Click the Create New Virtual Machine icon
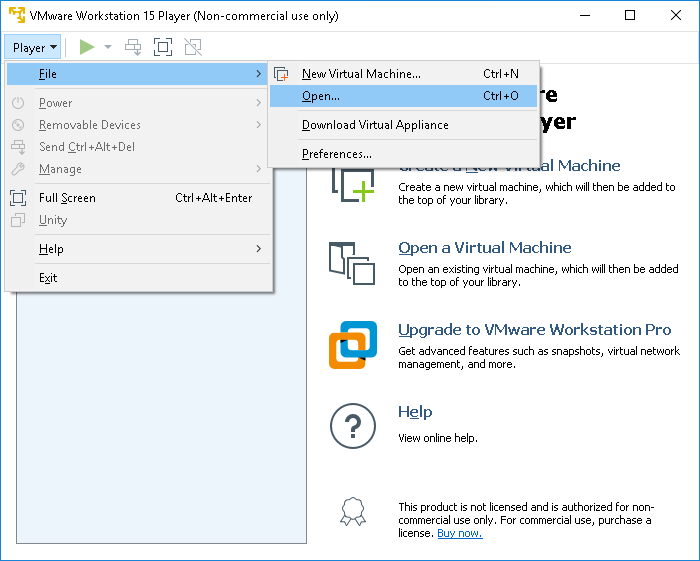This screenshot has height=561, width=700. pyautogui.click(x=353, y=185)
